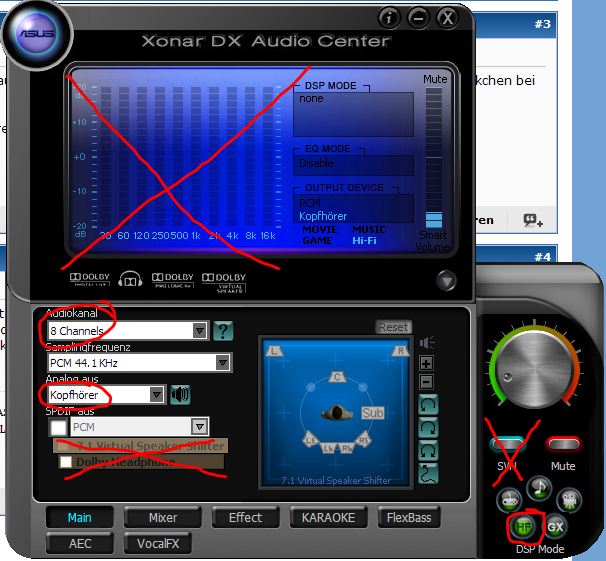Collapse panel with round down-arrow button
The height and width of the screenshot is (561, 606).
(446, 280)
